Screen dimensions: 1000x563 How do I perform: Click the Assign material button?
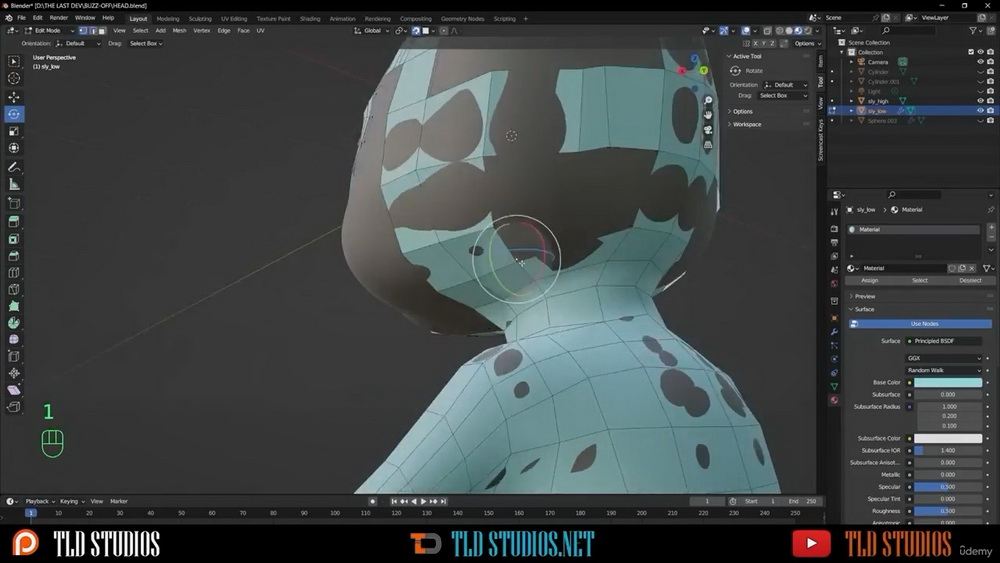click(x=869, y=281)
